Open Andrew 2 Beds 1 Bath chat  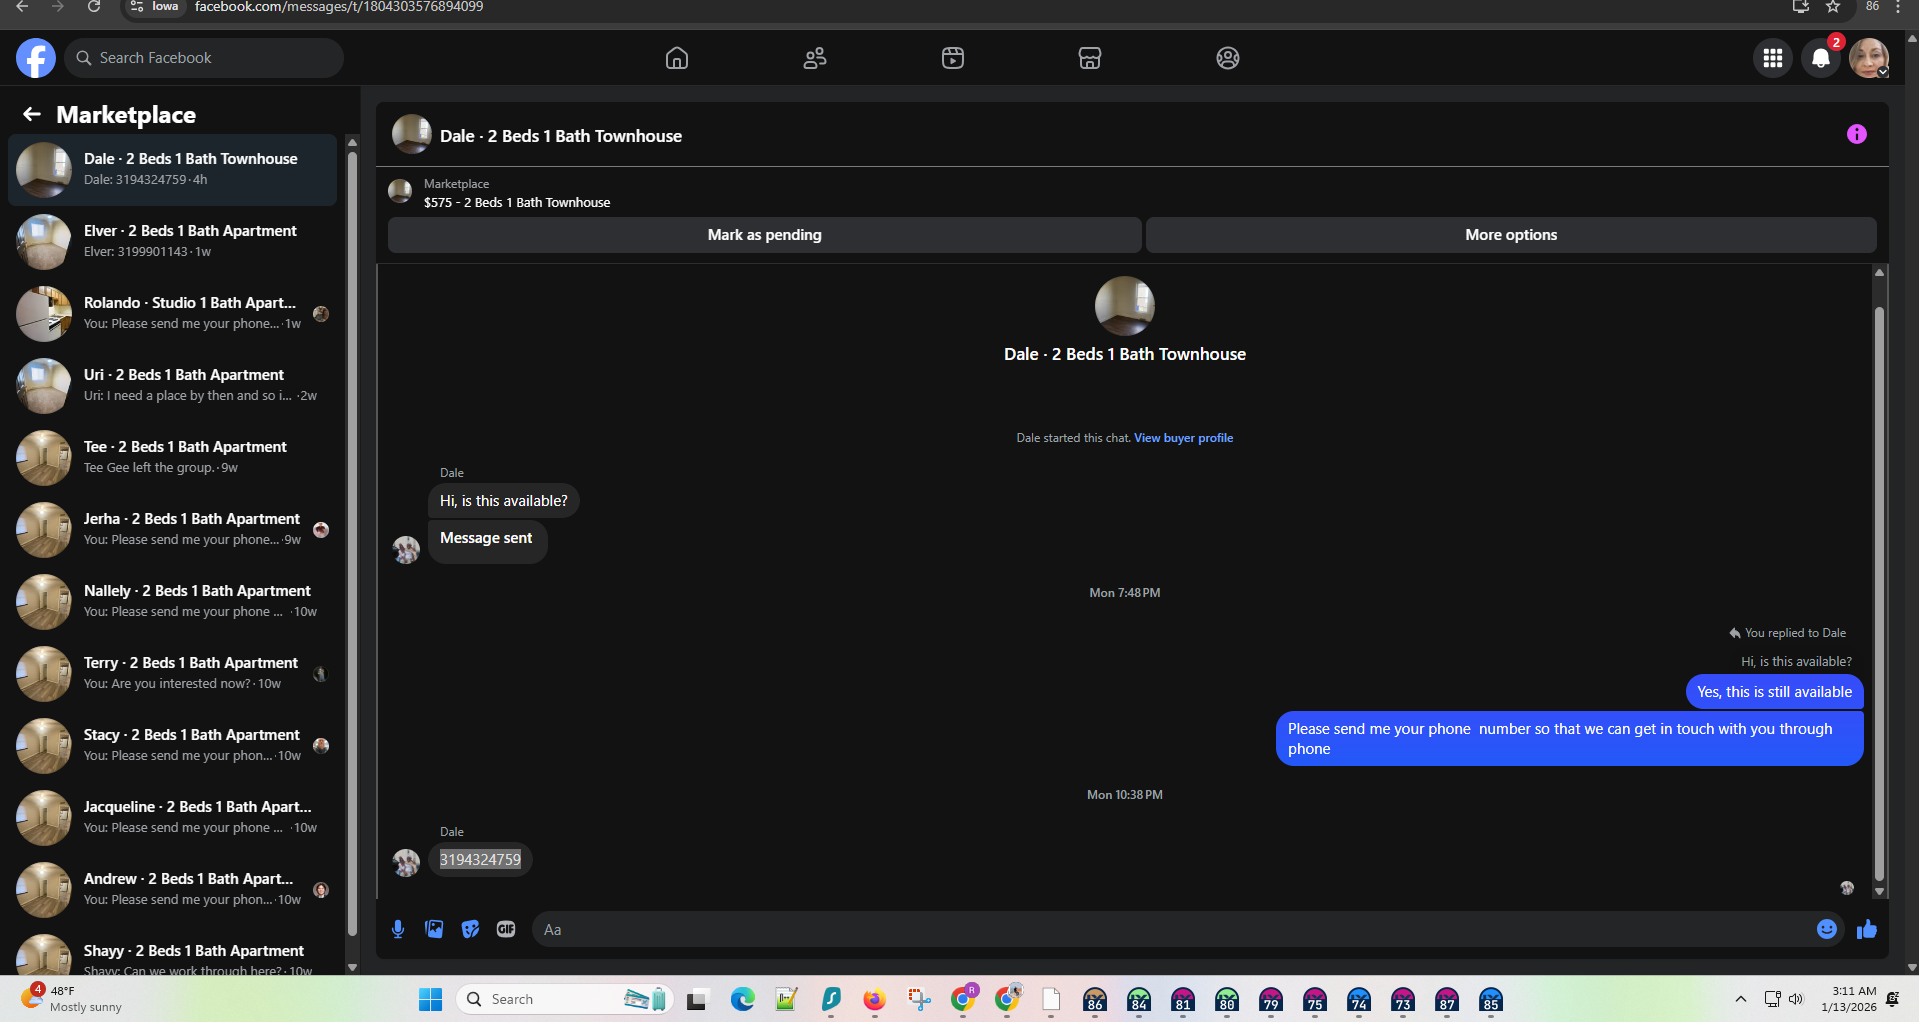coord(172,889)
